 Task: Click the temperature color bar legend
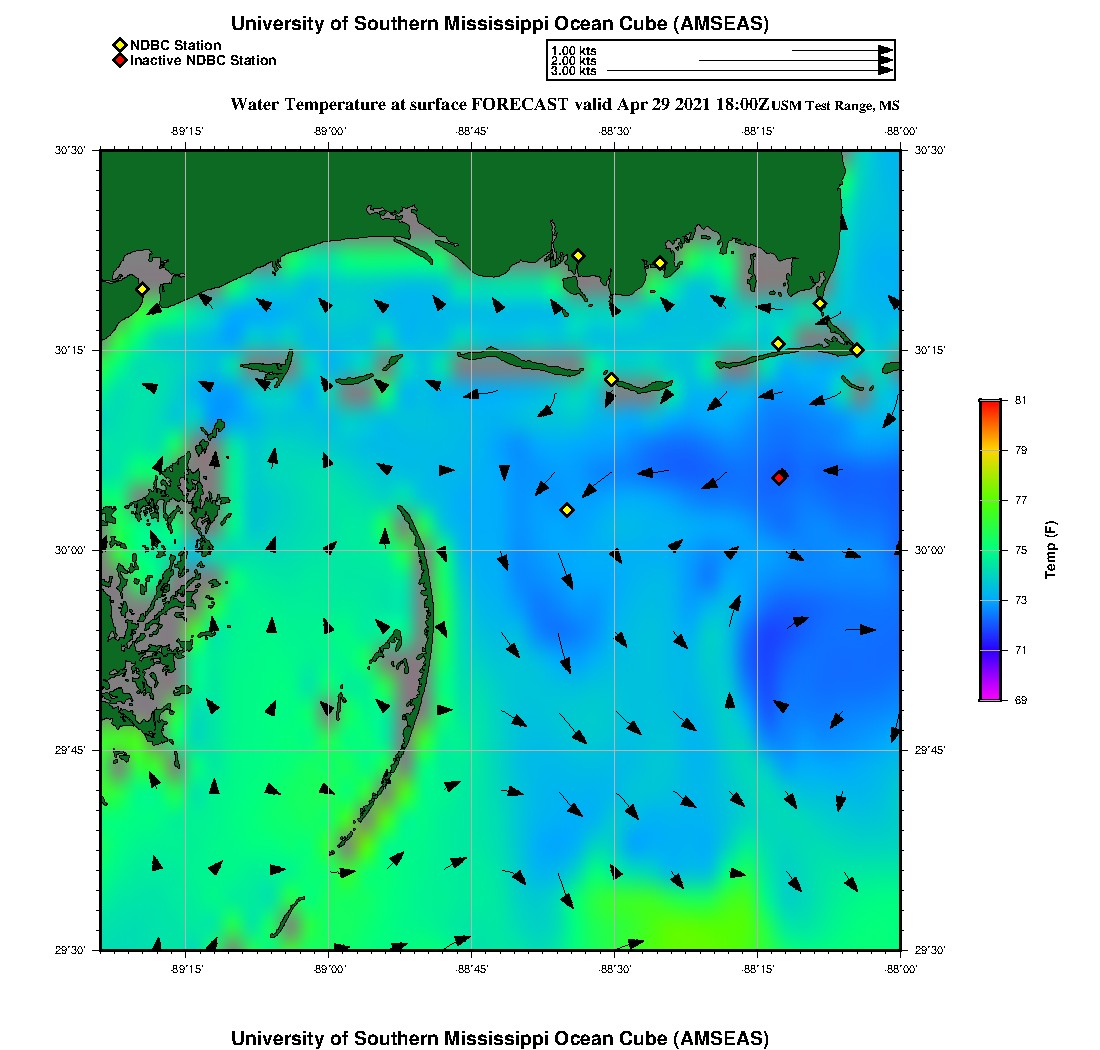click(990, 550)
